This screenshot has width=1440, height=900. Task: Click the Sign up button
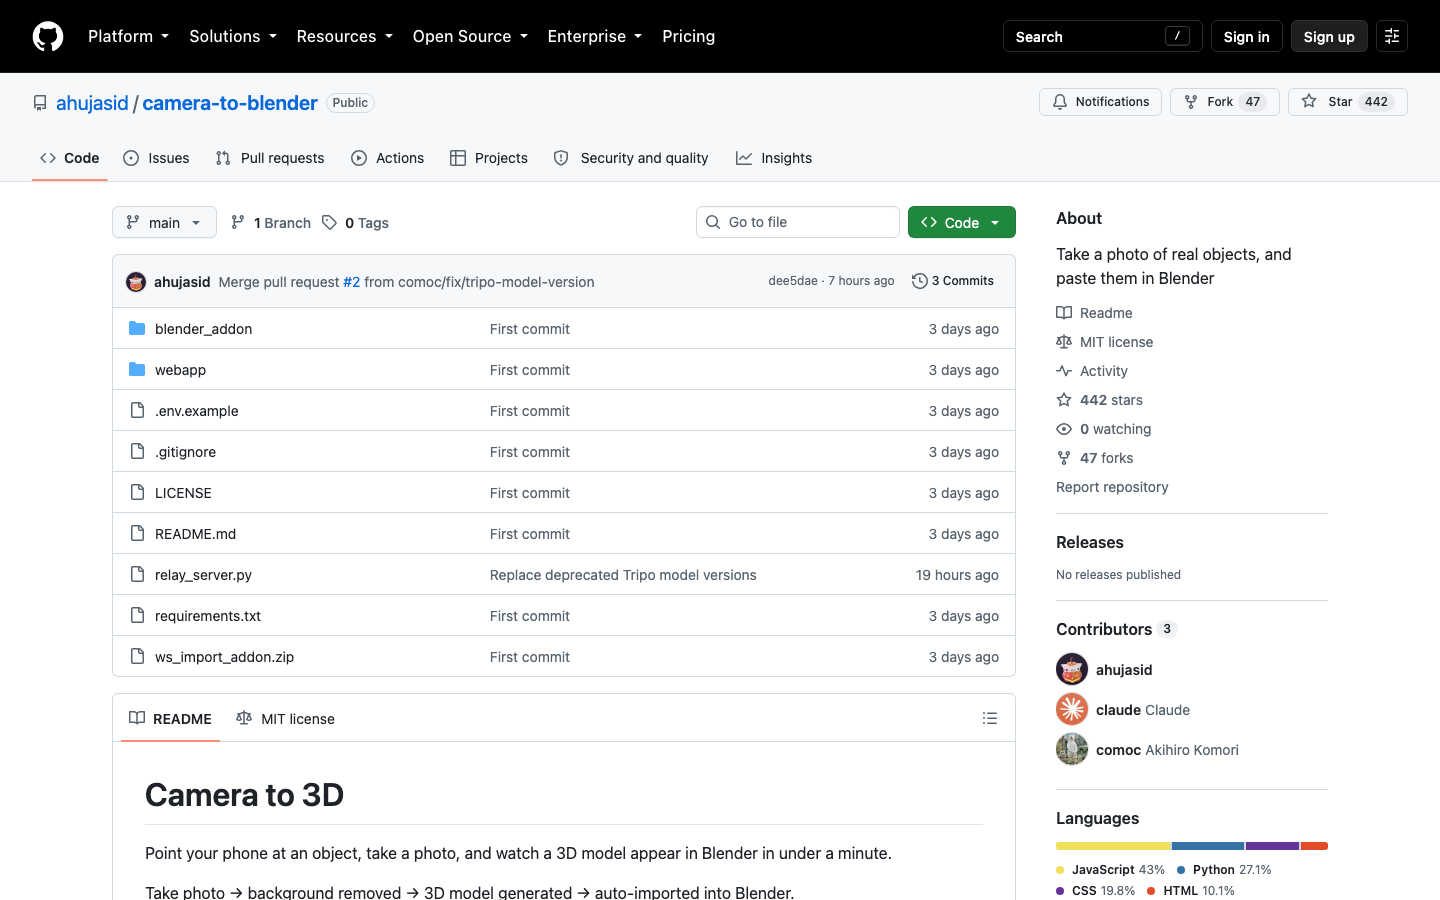pyautogui.click(x=1329, y=36)
